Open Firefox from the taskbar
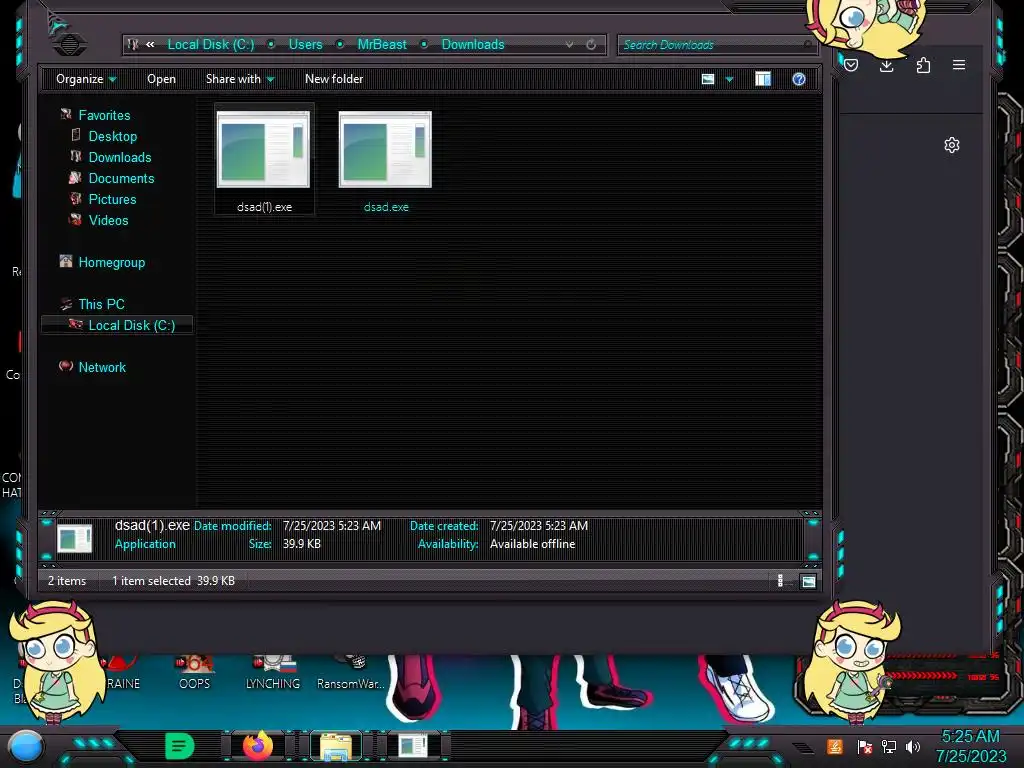The width and height of the screenshot is (1024, 768). (258, 746)
